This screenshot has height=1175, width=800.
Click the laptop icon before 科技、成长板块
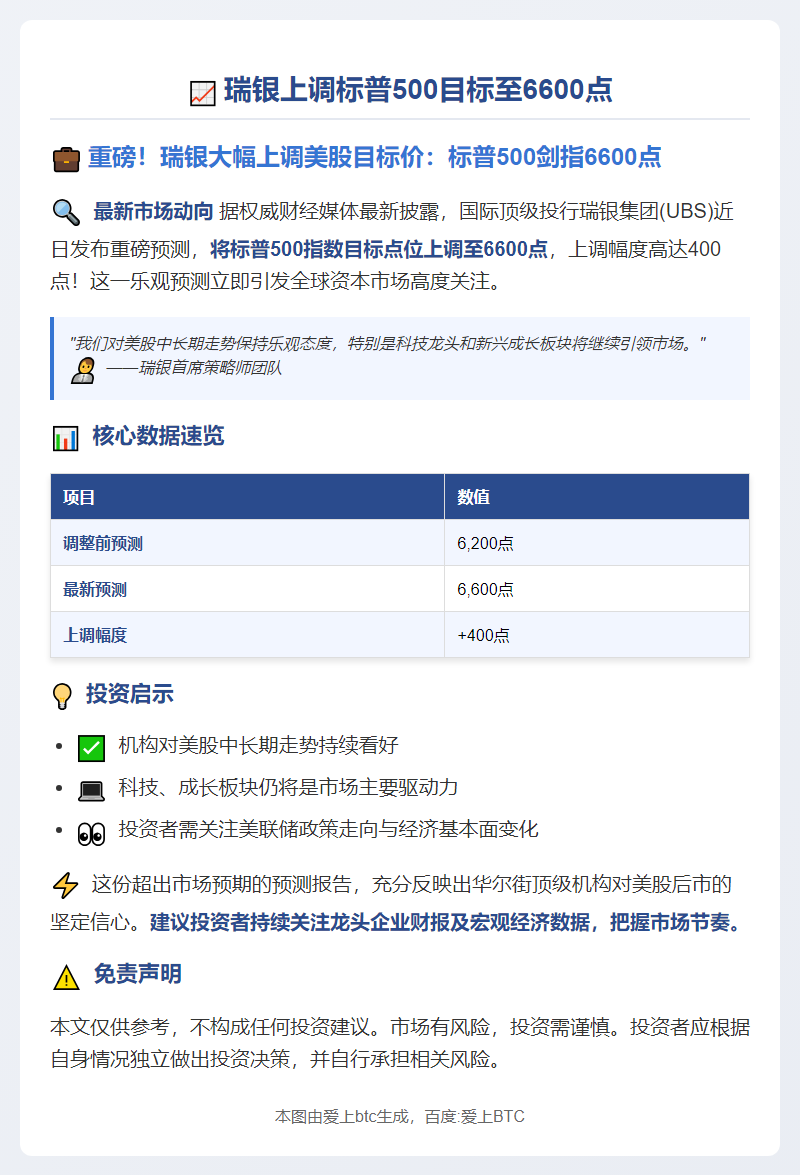point(91,791)
